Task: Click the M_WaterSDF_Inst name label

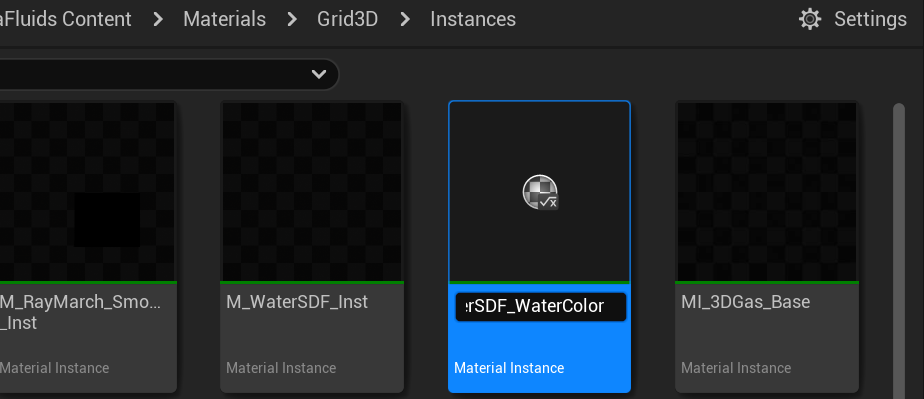Action: pos(297,302)
